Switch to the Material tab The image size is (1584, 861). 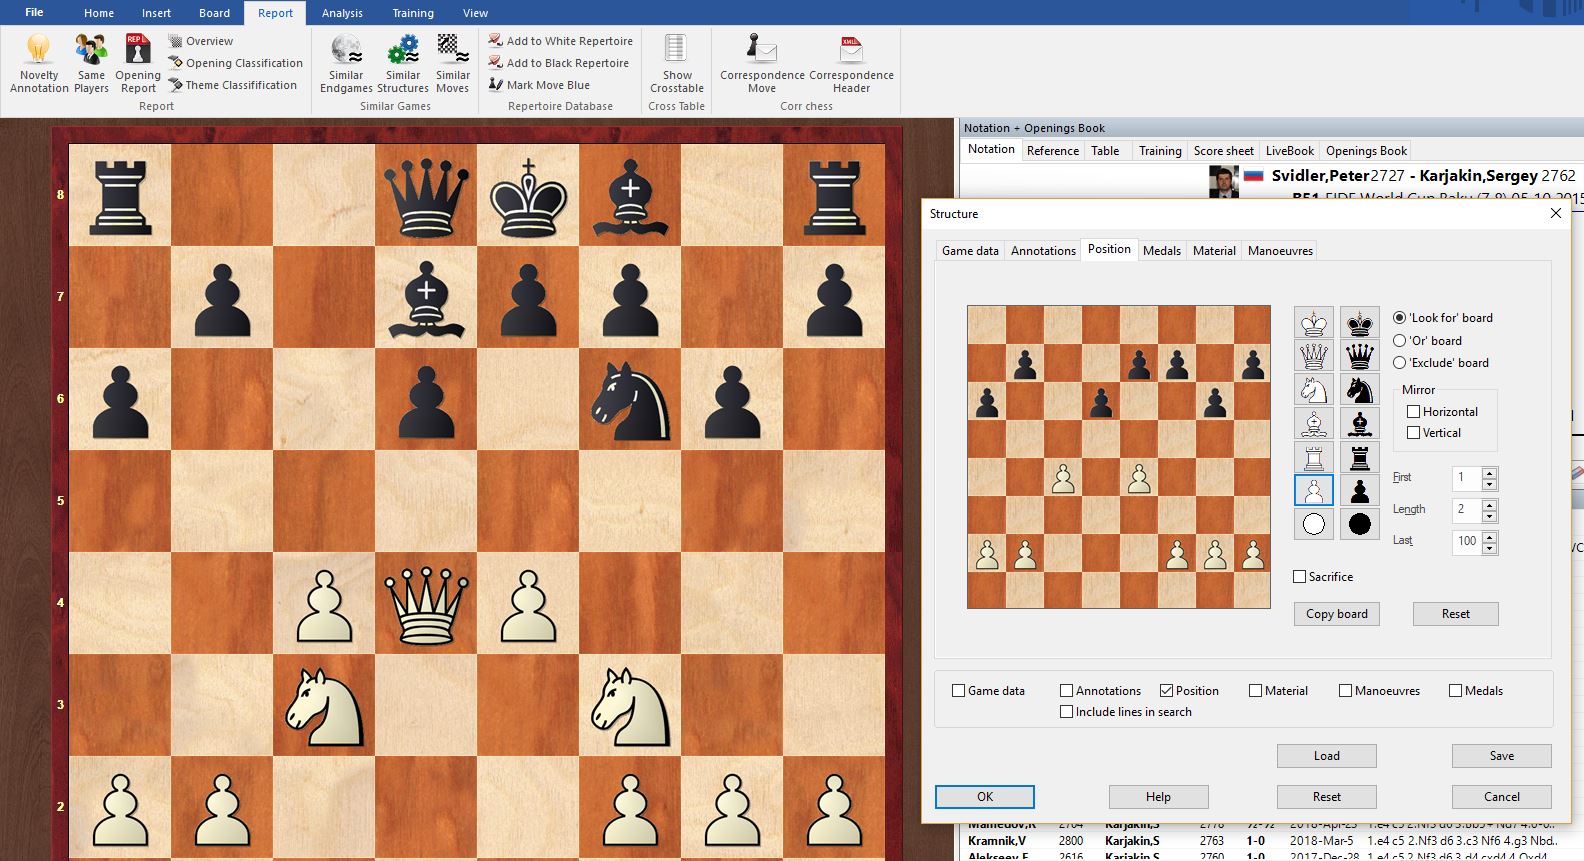(1214, 251)
